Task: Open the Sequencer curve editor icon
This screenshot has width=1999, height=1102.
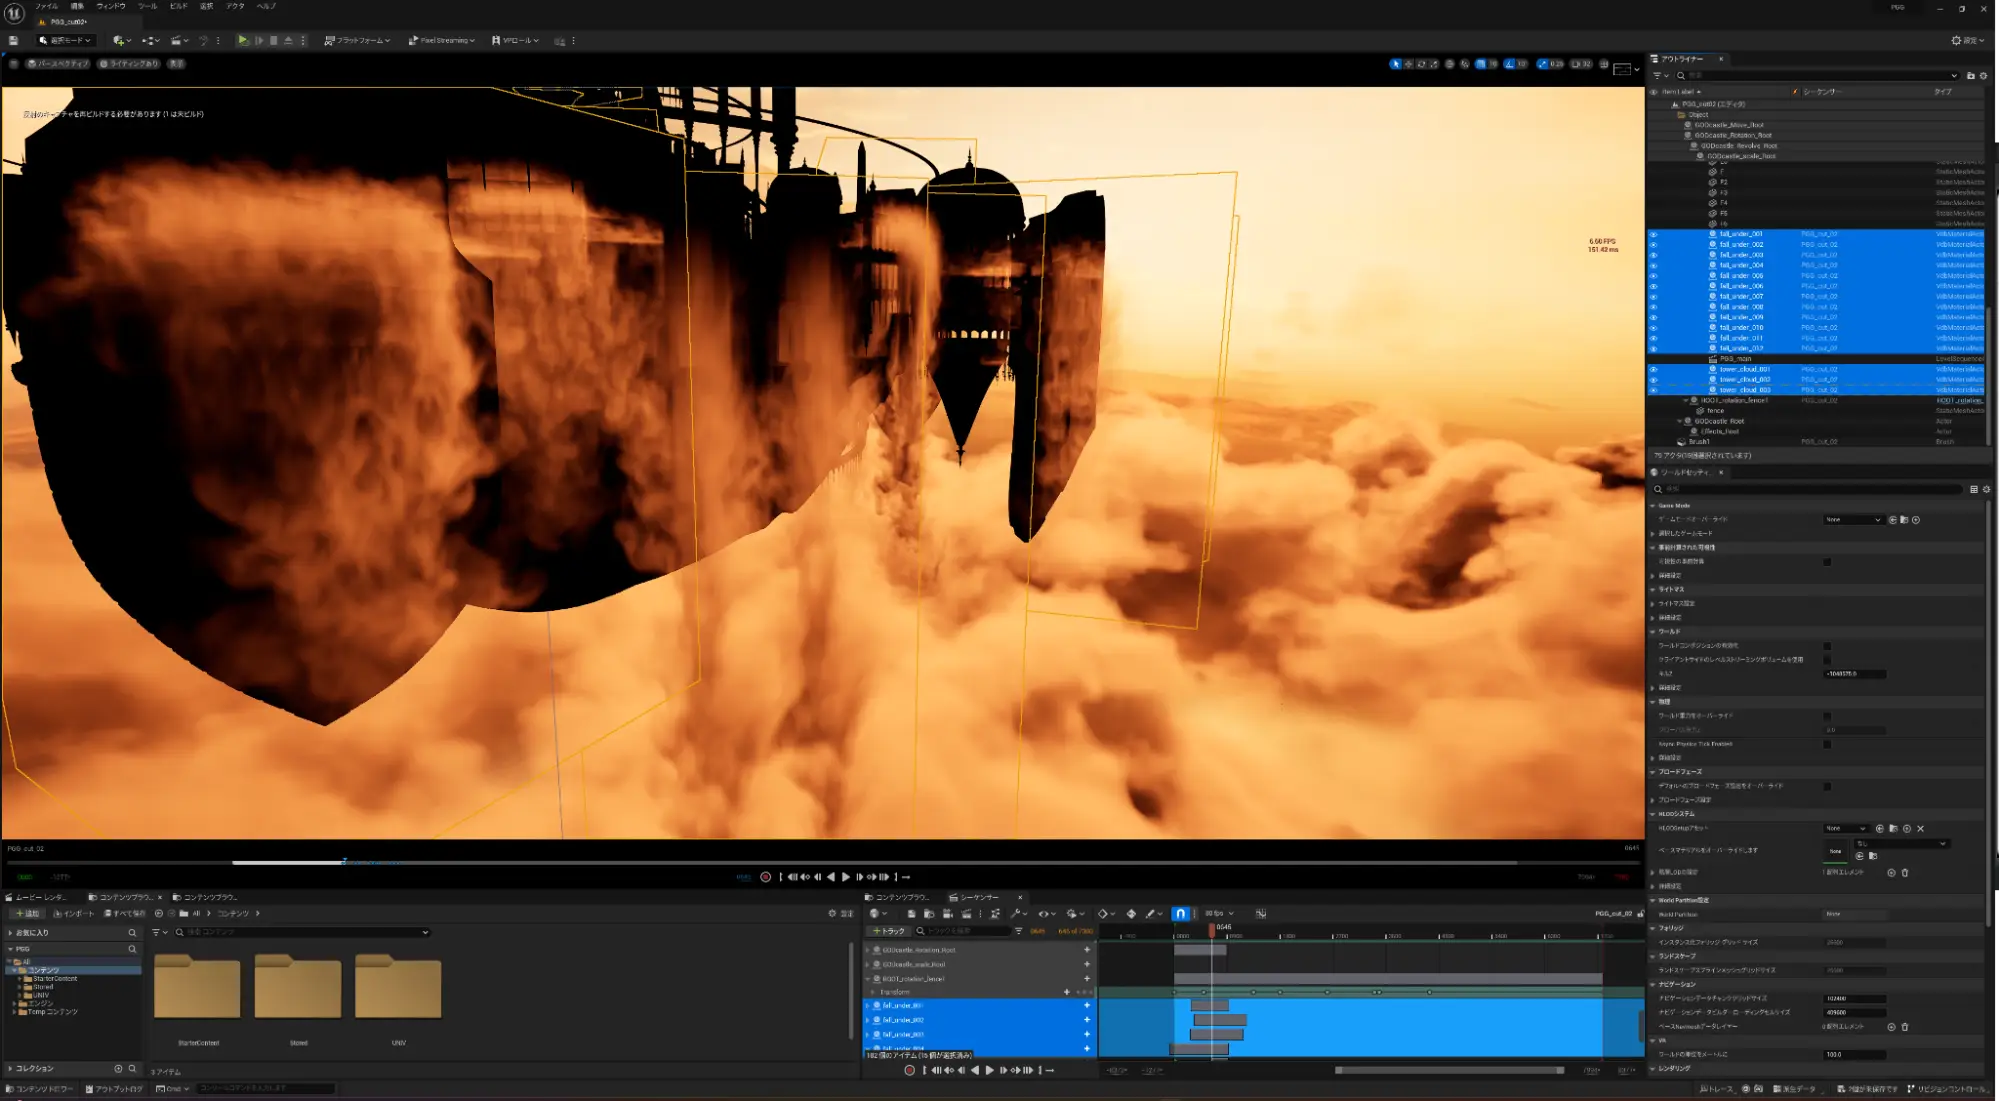Action: 1261,914
